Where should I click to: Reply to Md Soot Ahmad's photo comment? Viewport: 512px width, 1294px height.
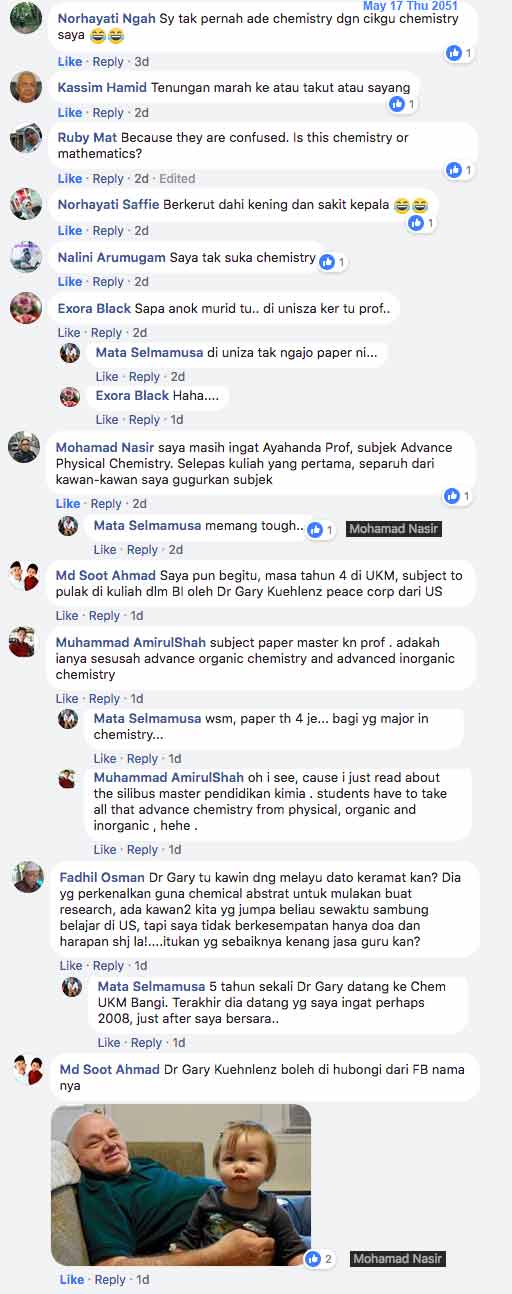pos(110,1280)
